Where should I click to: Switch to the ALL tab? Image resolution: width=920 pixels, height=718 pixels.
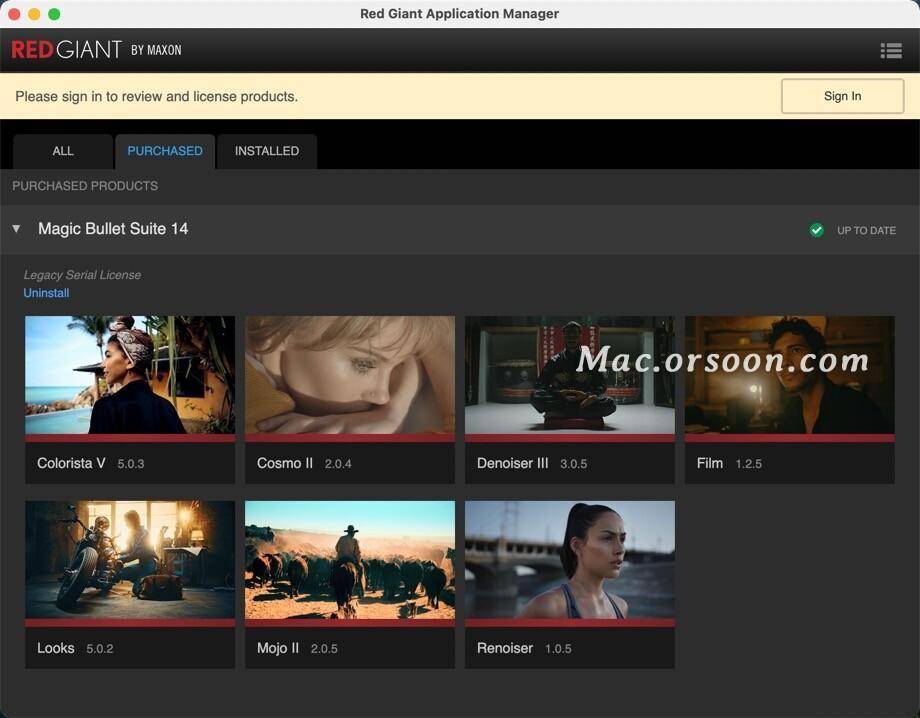(63, 151)
